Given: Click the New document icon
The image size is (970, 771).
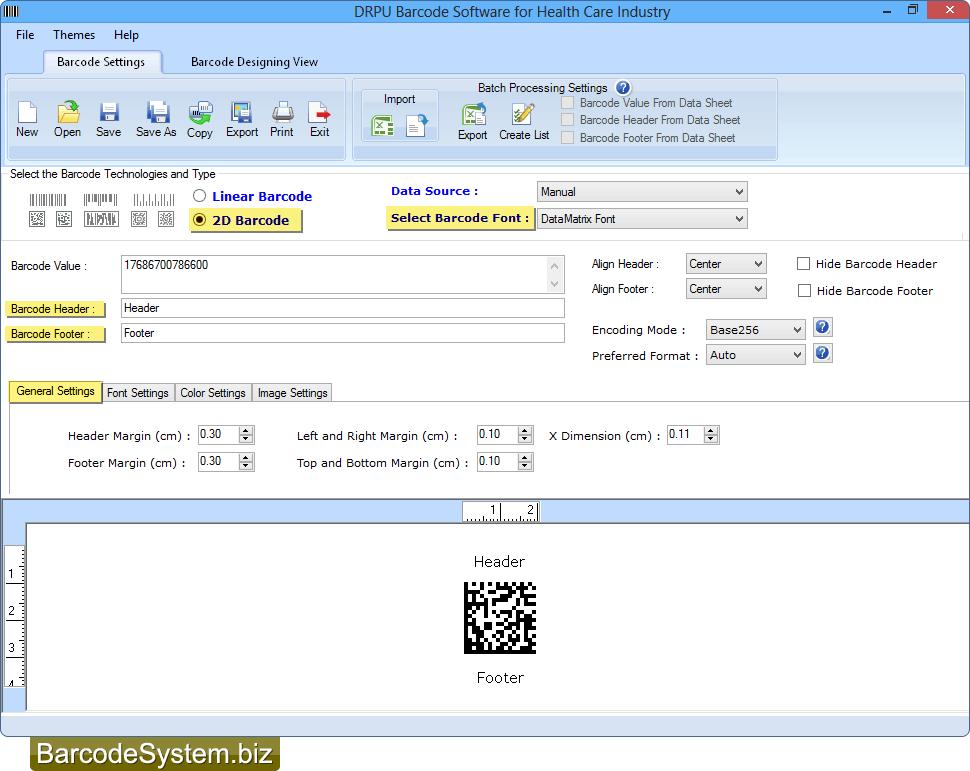Looking at the screenshot, I should (x=27, y=113).
